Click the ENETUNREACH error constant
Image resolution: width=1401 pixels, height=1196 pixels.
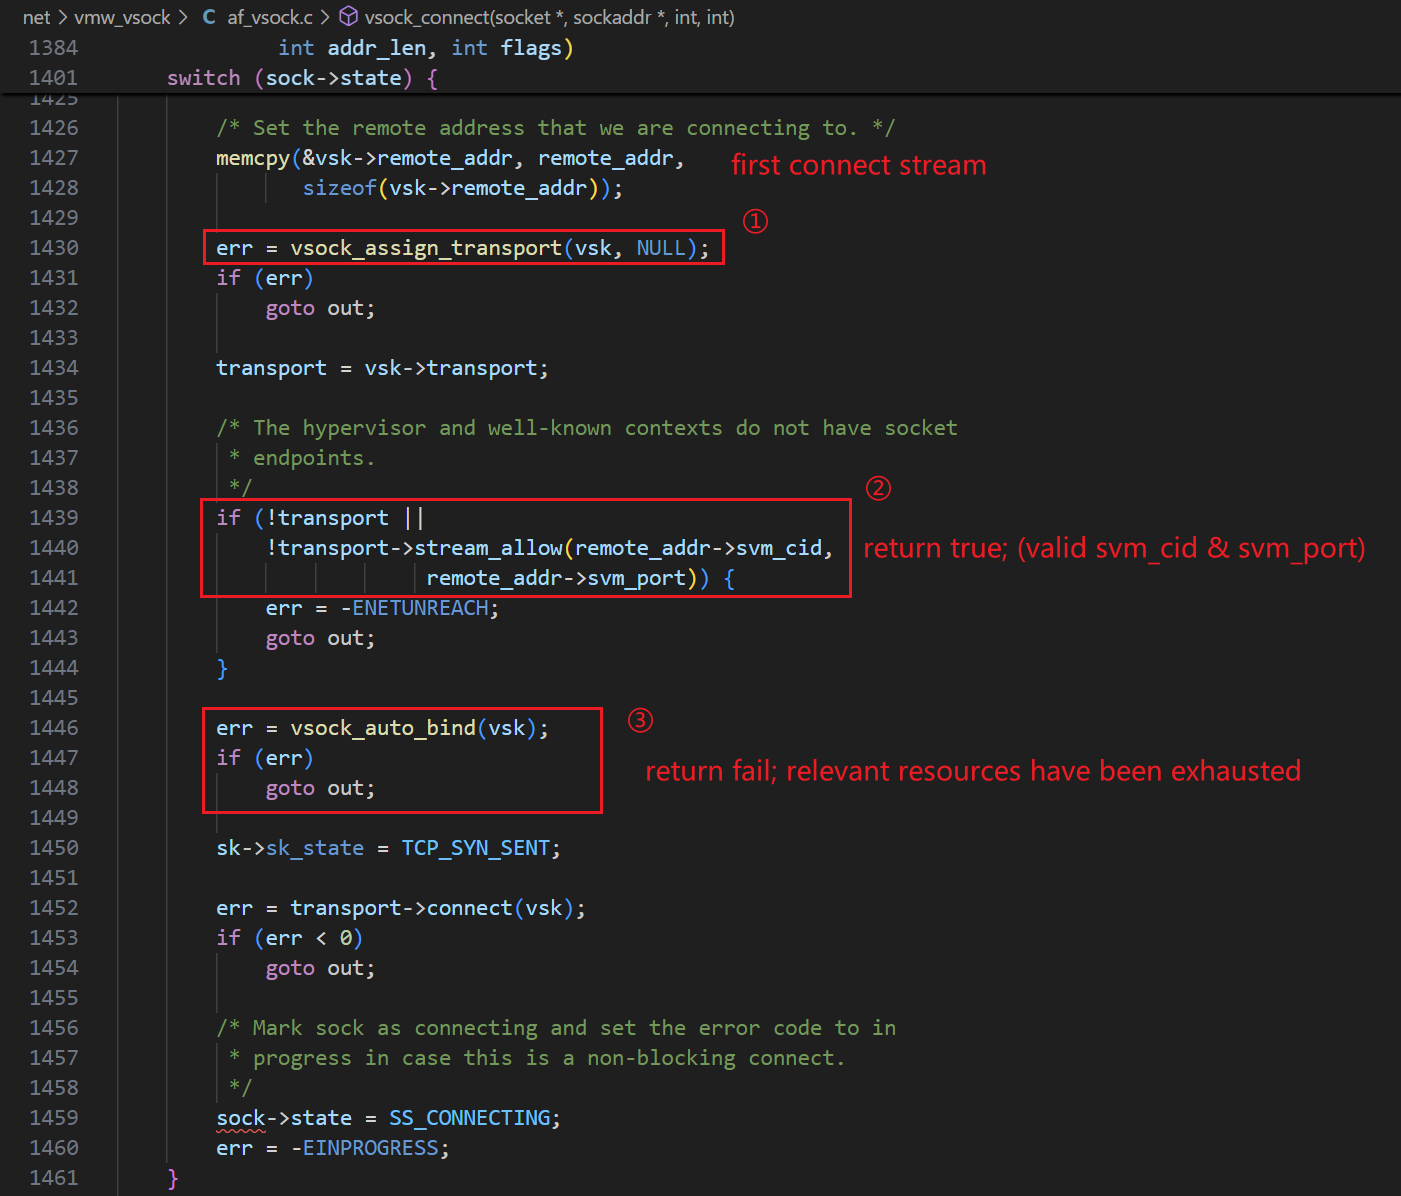pyautogui.click(x=420, y=608)
